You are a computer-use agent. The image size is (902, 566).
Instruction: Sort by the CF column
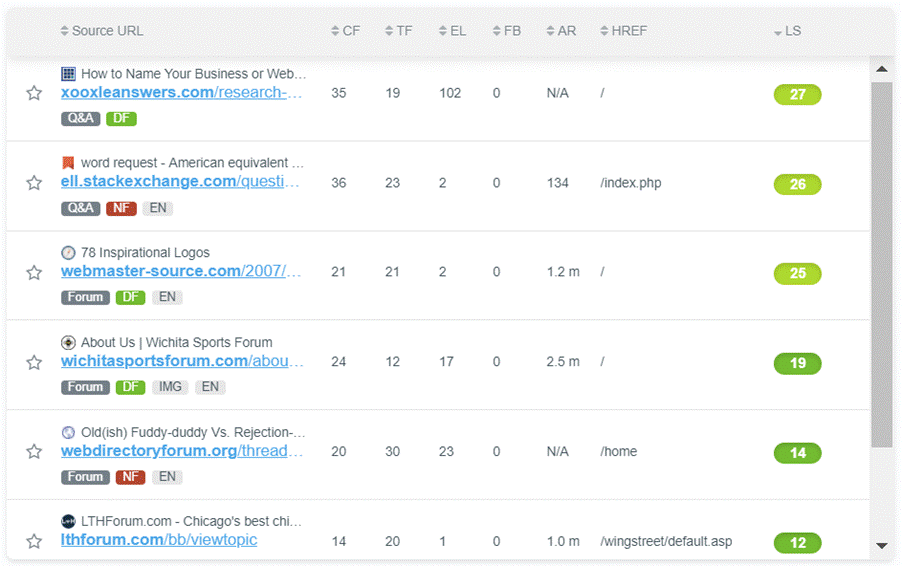coord(345,31)
